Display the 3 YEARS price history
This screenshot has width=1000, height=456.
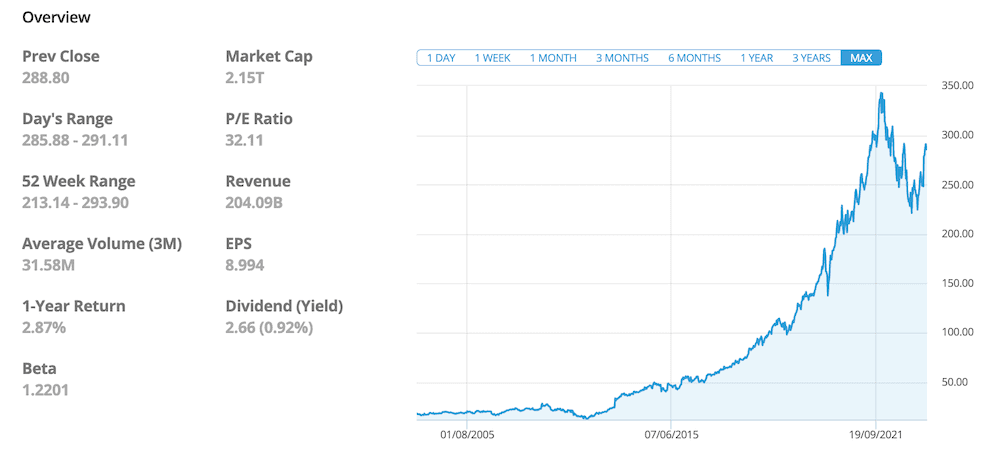811,58
